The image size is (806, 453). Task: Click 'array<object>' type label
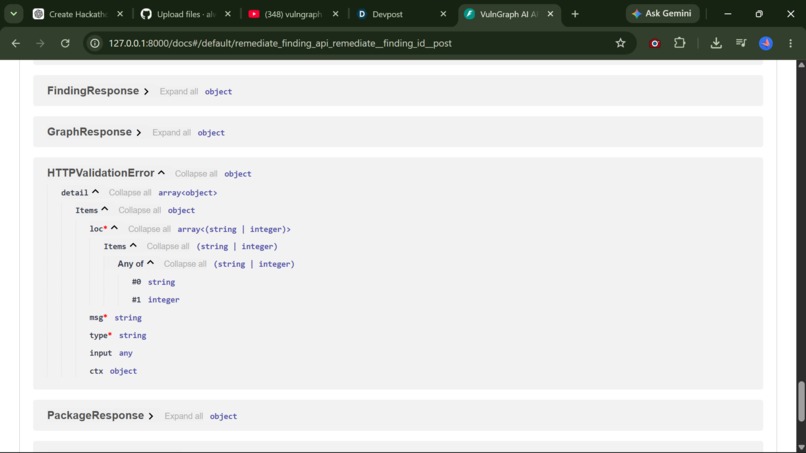[x=188, y=193]
